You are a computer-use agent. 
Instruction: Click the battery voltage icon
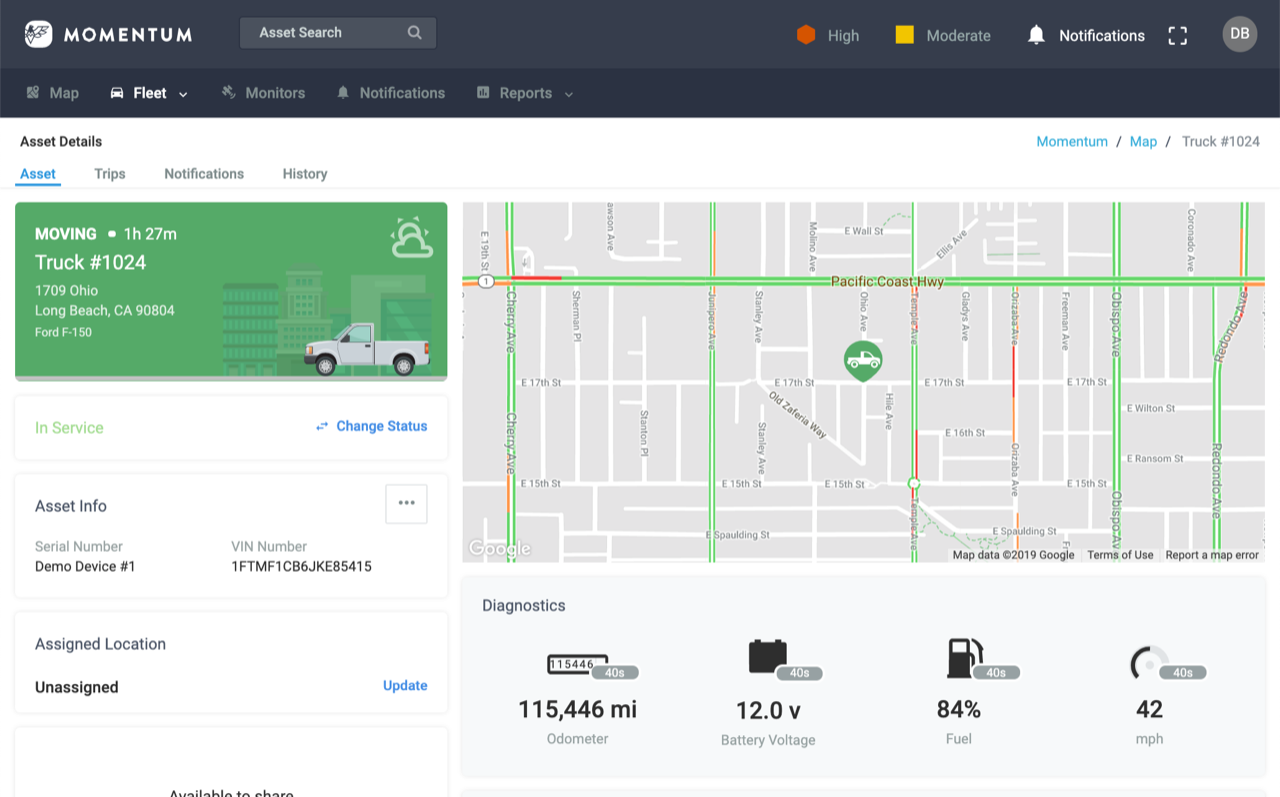click(x=768, y=656)
